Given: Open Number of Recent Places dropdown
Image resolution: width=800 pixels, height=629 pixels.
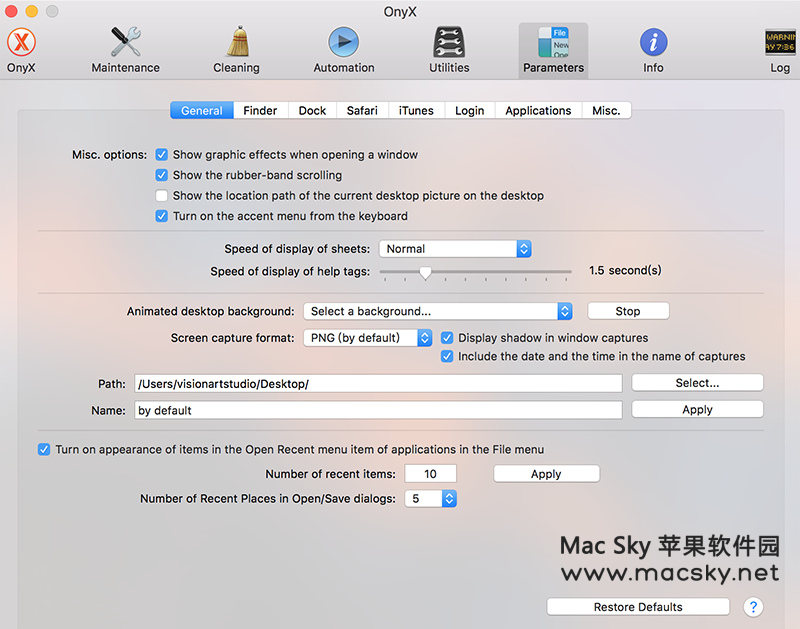Looking at the screenshot, I should (431, 498).
